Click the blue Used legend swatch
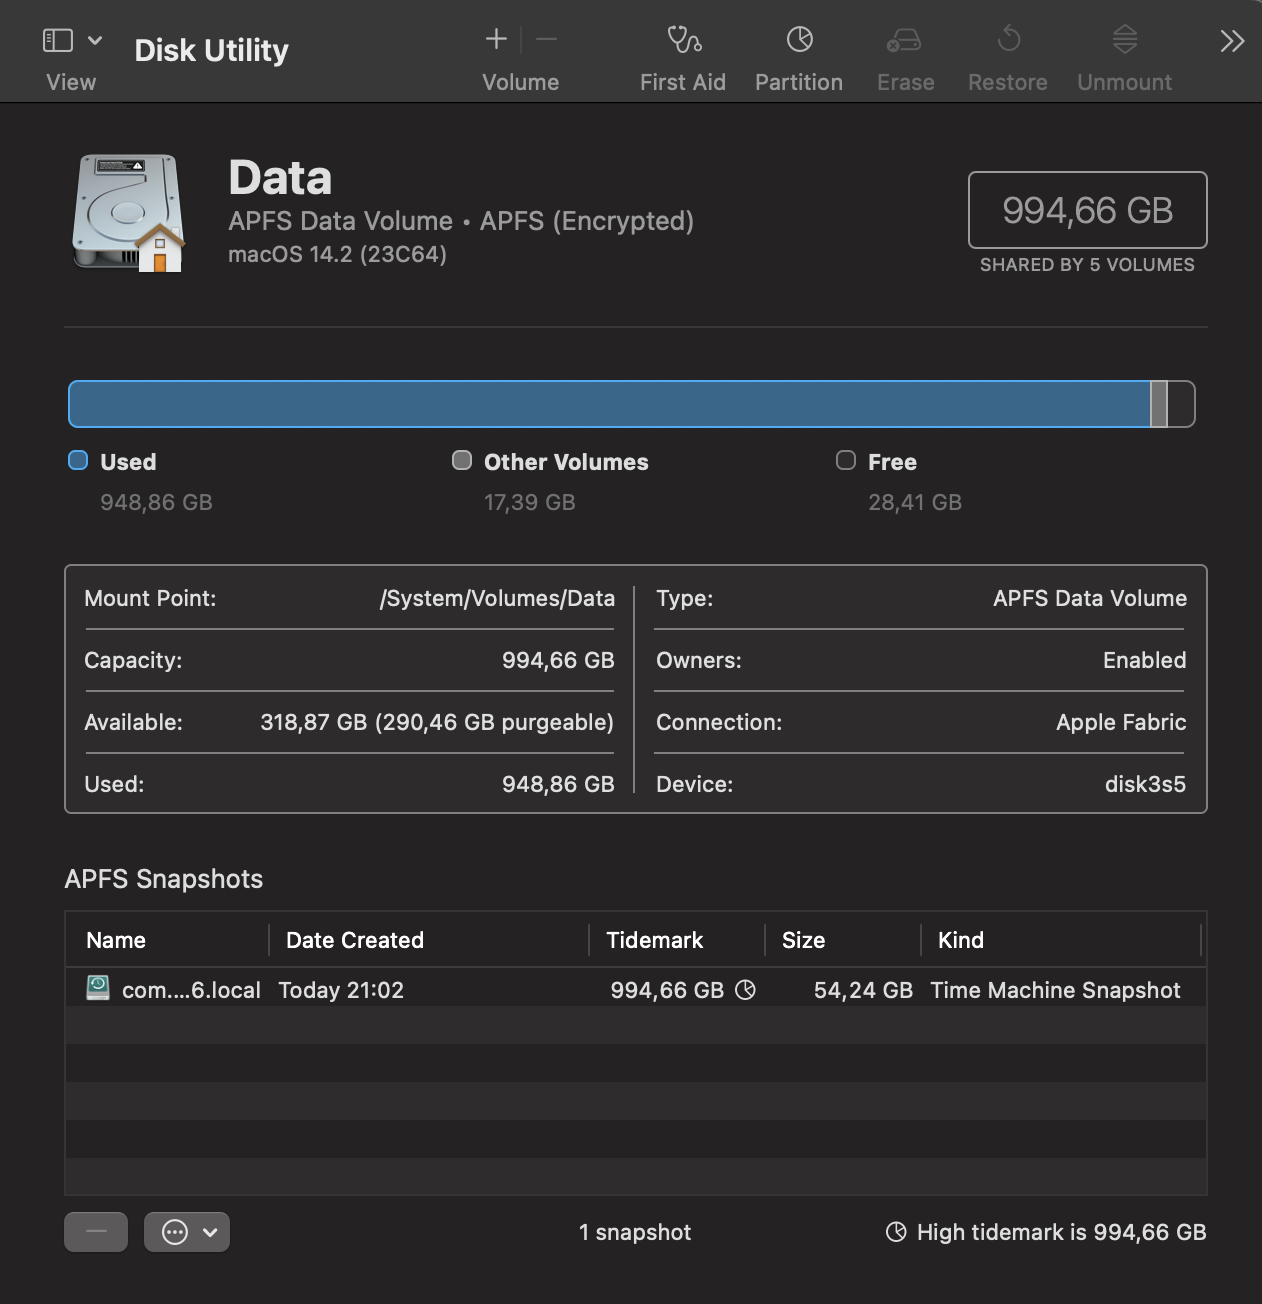Image resolution: width=1262 pixels, height=1304 pixels. click(78, 460)
